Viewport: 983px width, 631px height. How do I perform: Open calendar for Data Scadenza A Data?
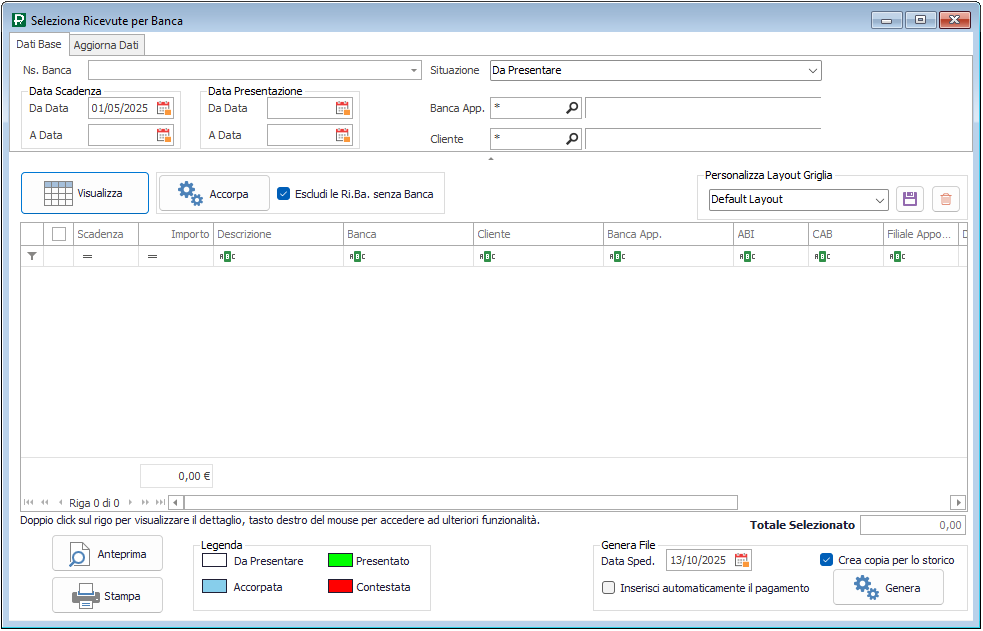coord(164,135)
